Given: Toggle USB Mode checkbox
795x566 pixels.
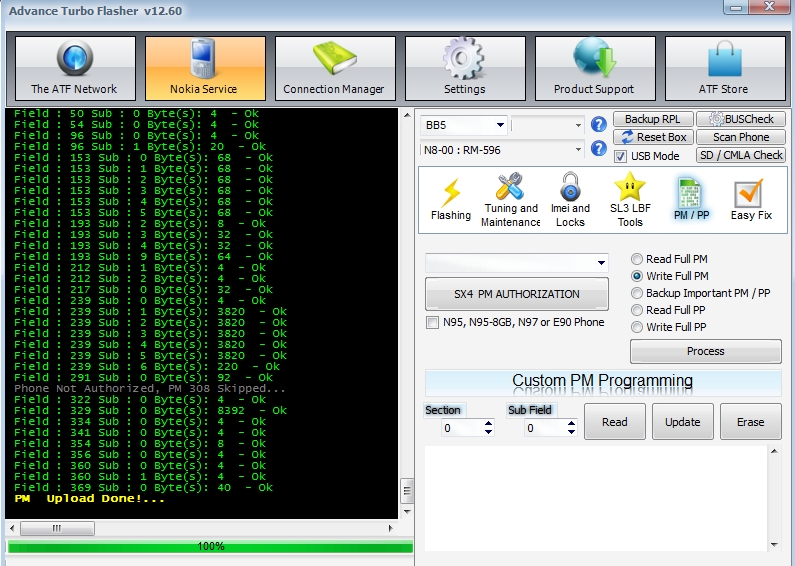Looking at the screenshot, I should click(620, 156).
